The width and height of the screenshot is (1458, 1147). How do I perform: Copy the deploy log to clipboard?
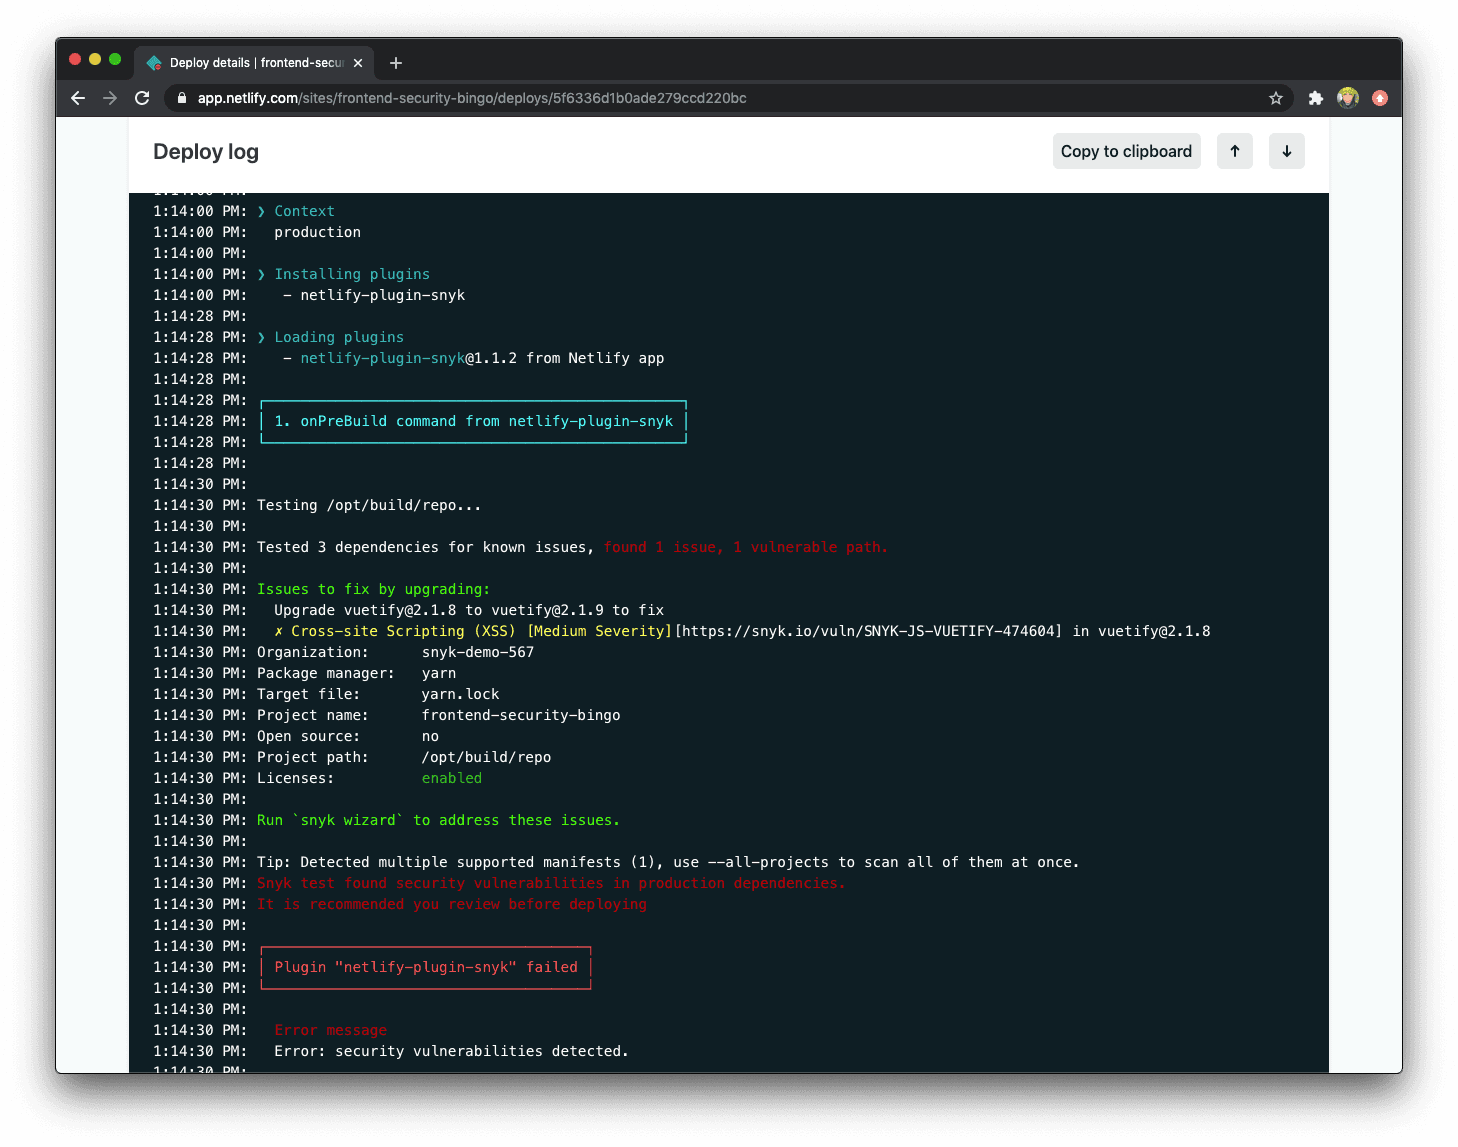click(x=1126, y=151)
